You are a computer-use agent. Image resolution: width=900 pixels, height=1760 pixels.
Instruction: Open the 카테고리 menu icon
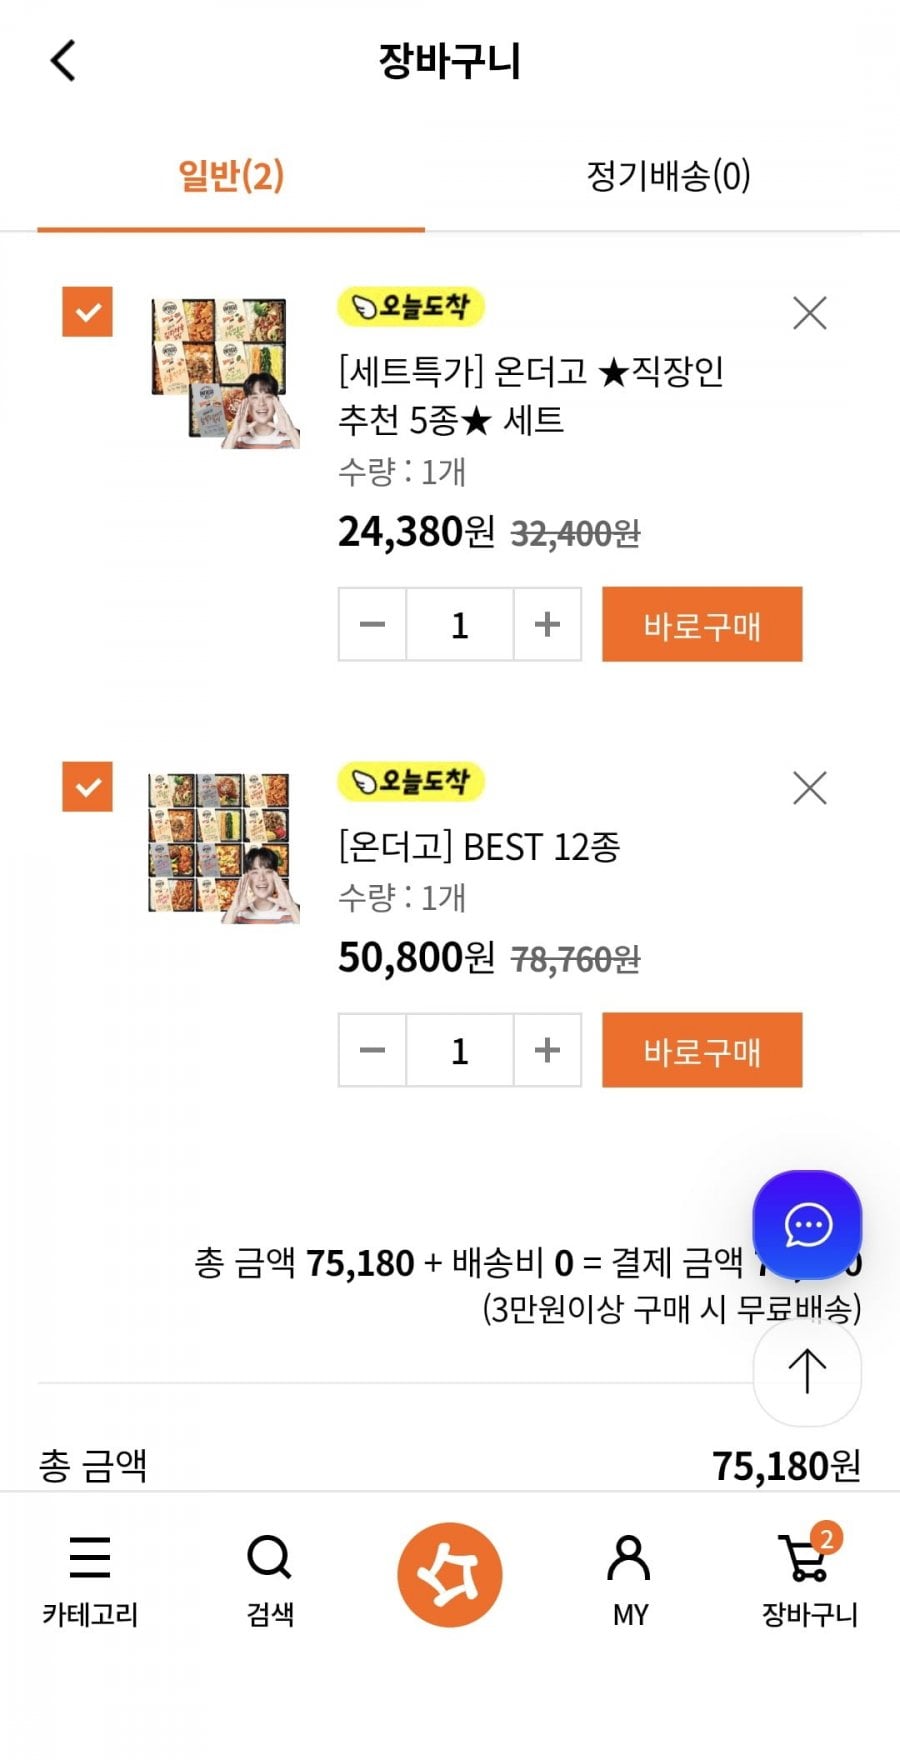(x=90, y=1576)
